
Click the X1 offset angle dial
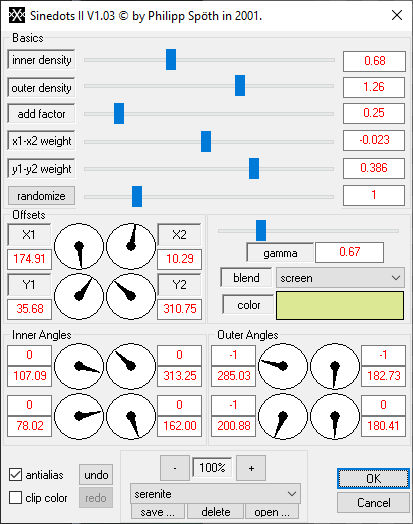pyautogui.click(x=79, y=246)
